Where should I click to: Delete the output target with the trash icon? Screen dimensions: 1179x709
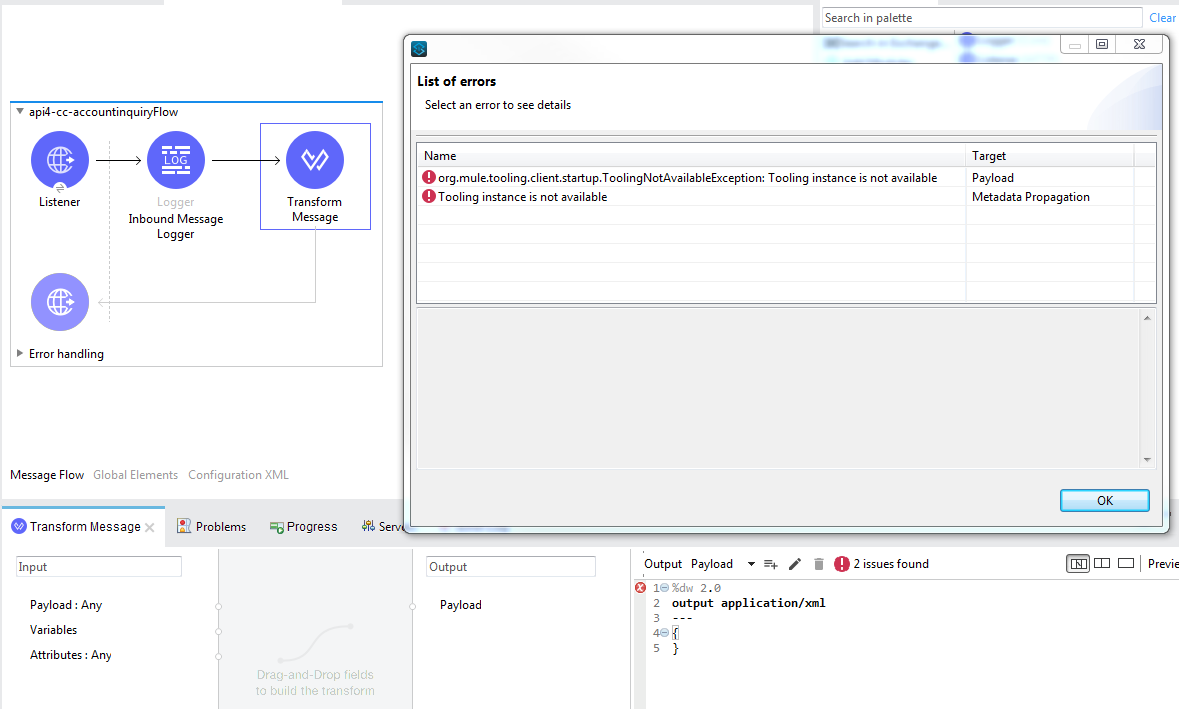819,564
